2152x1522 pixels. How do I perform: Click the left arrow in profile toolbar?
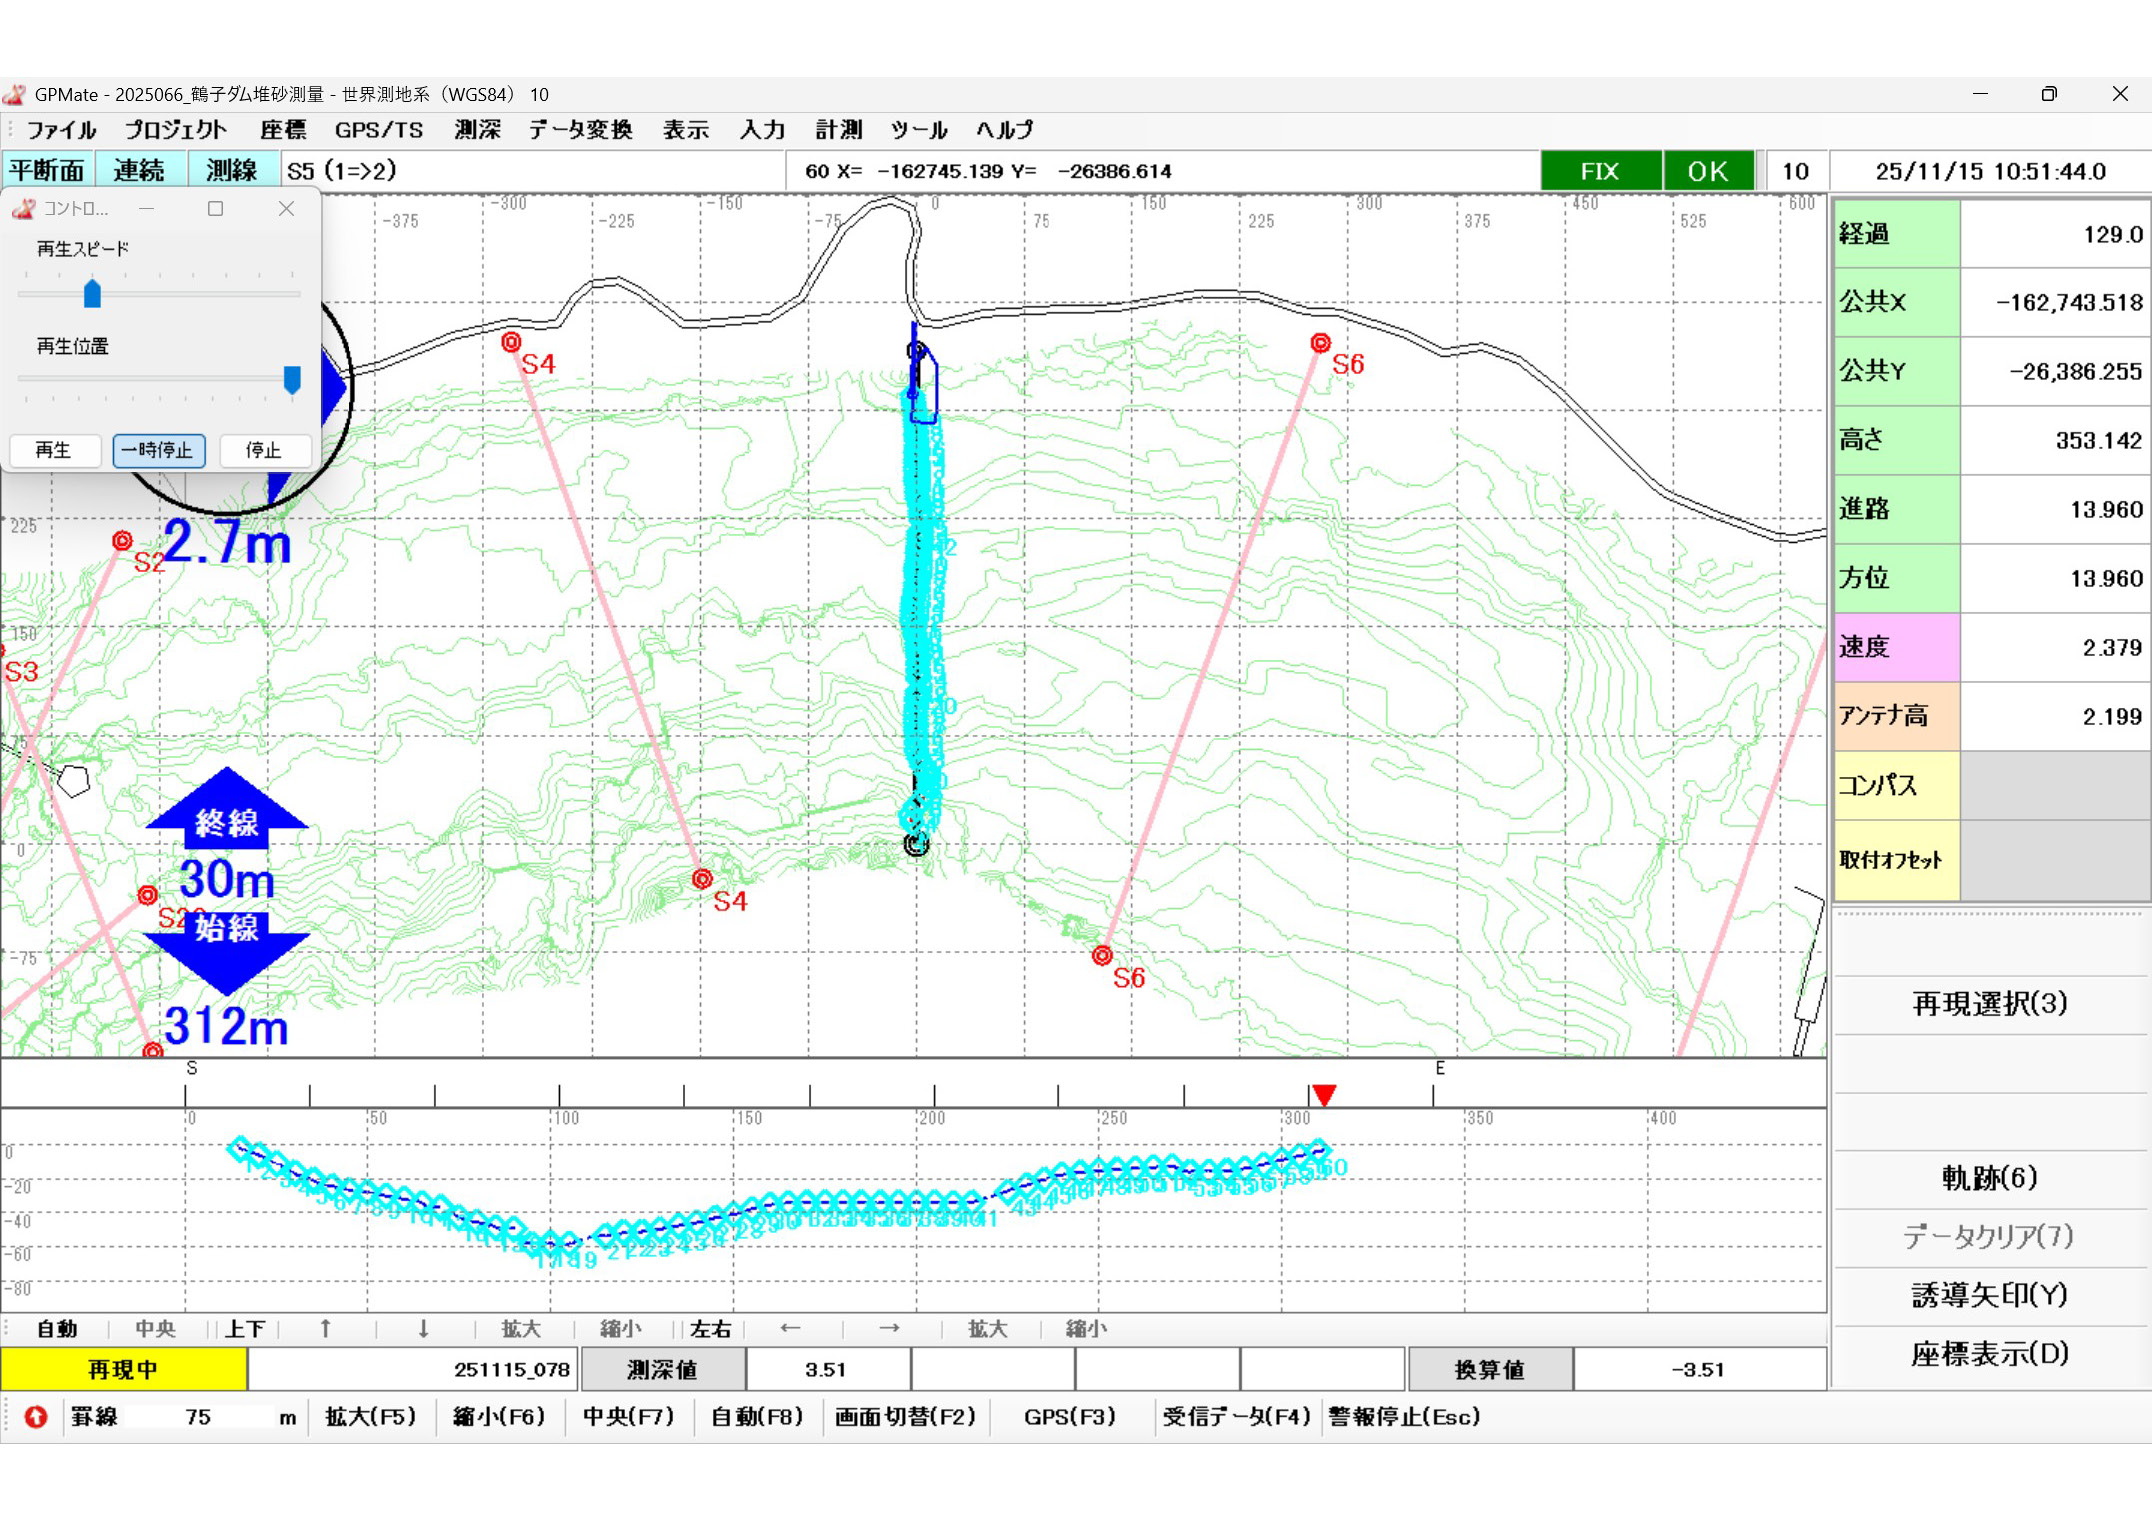(790, 1329)
